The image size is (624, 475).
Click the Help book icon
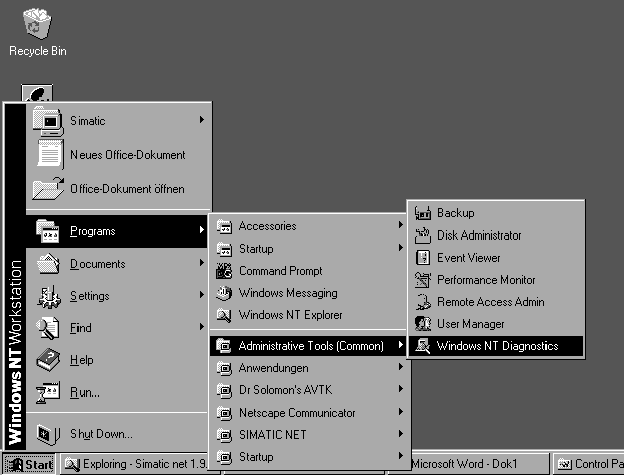point(48,360)
